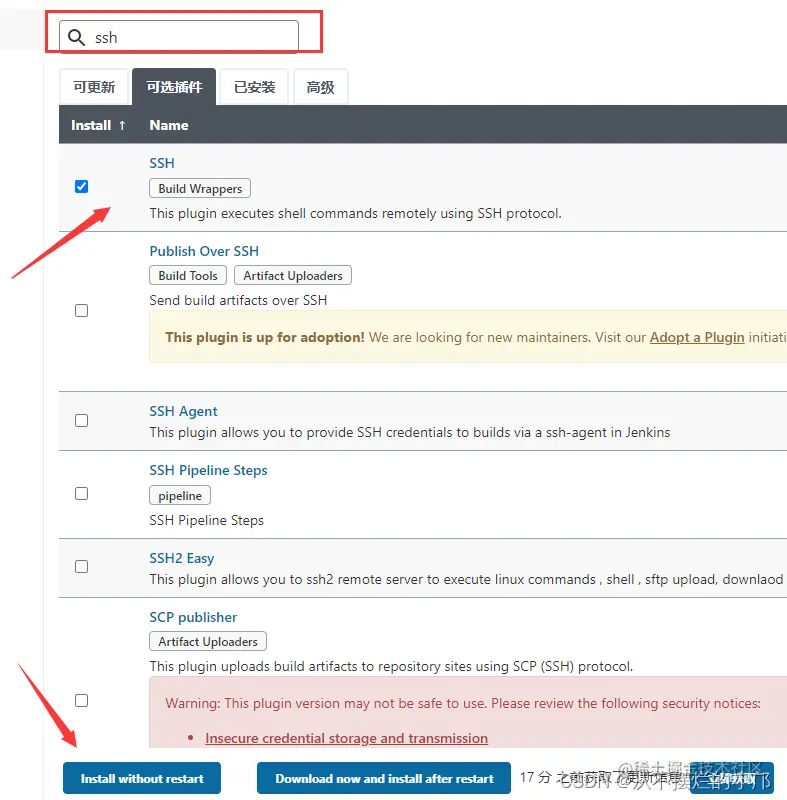Image resolution: width=787 pixels, height=800 pixels.
Task: Switch to the 可更新 tab
Action: 94,87
